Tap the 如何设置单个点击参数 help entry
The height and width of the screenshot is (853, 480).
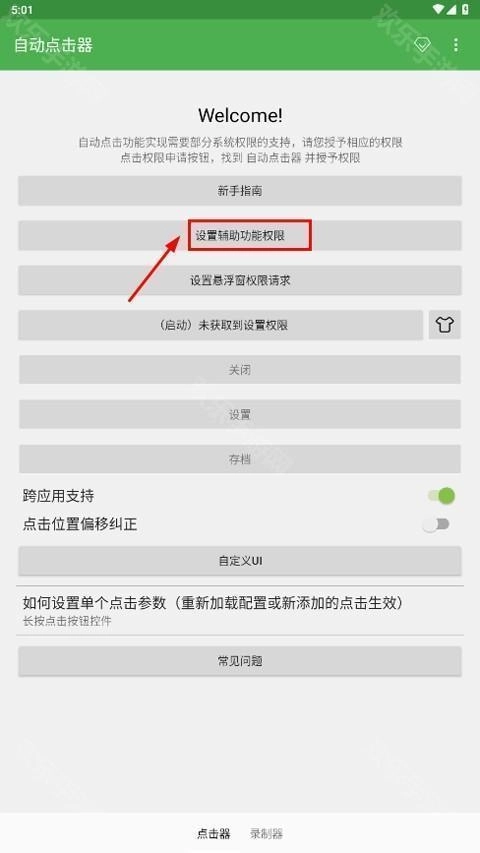(x=240, y=610)
